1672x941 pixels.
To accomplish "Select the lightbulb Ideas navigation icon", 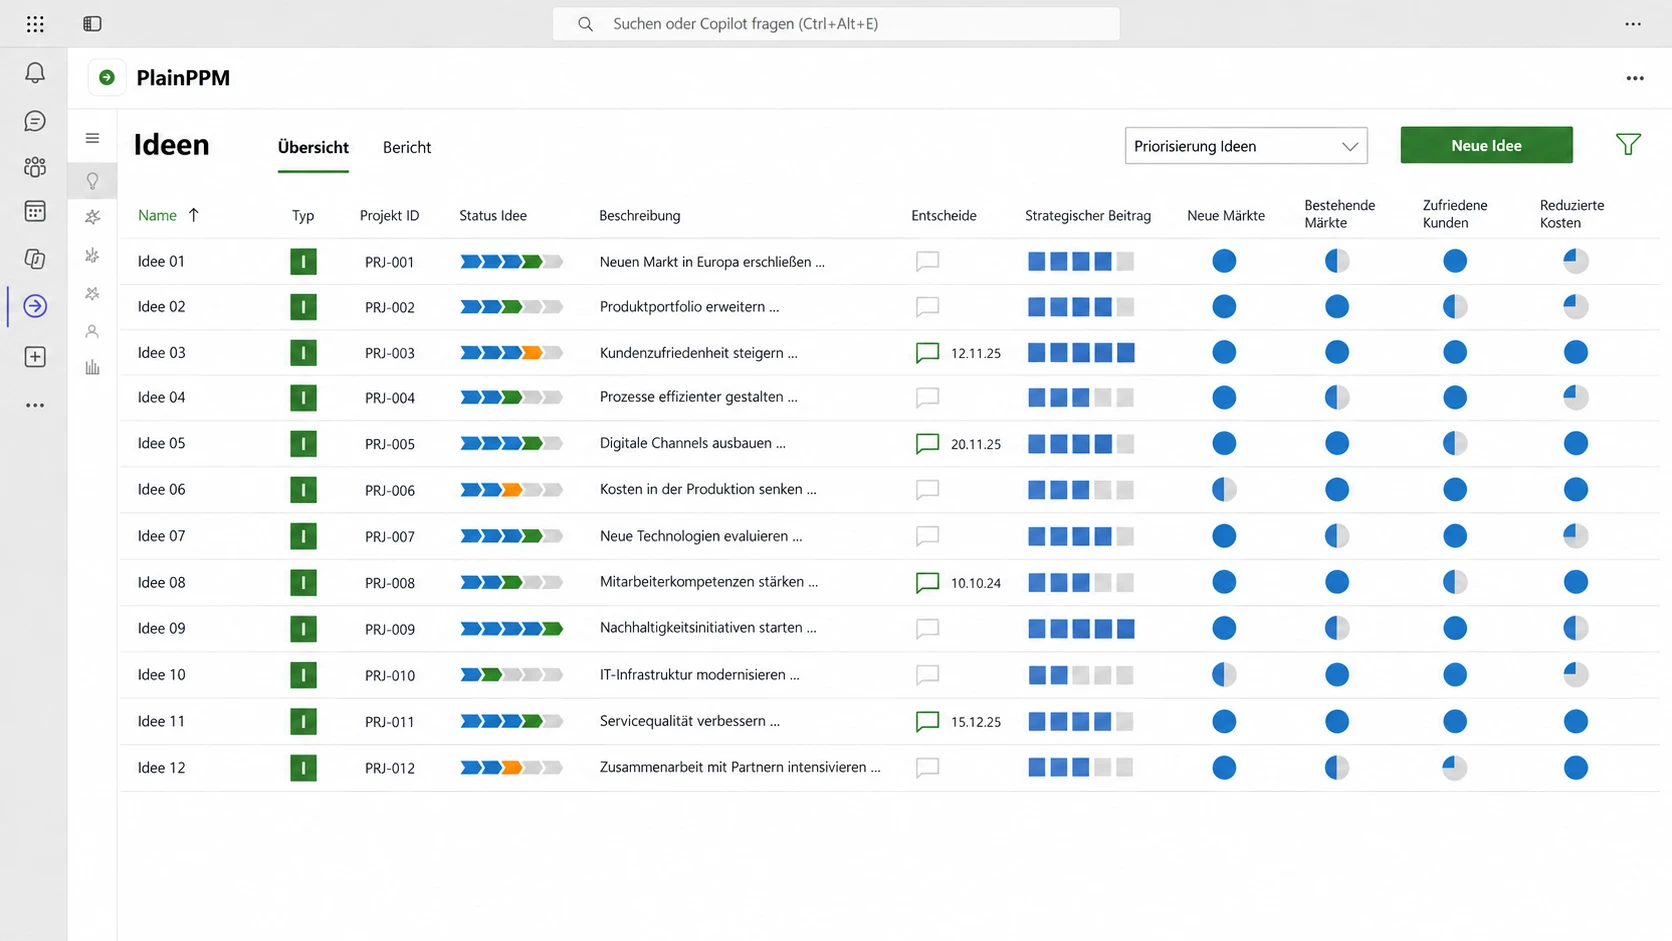I will (x=92, y=181).
